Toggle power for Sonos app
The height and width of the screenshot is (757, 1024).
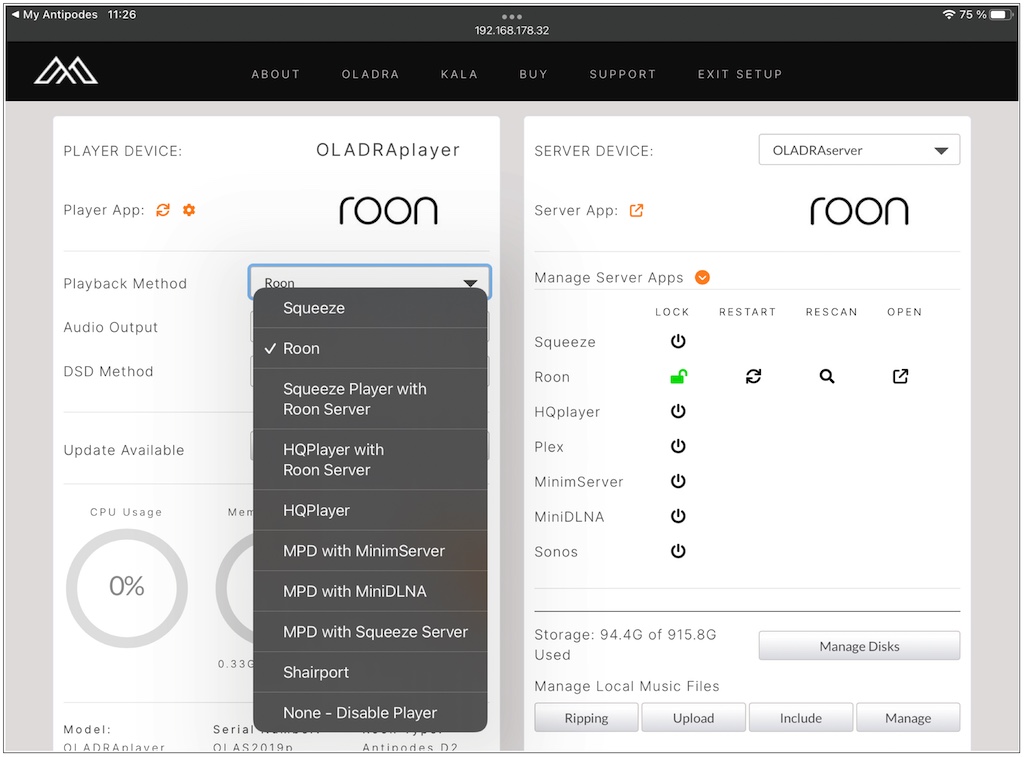(678, 551)
